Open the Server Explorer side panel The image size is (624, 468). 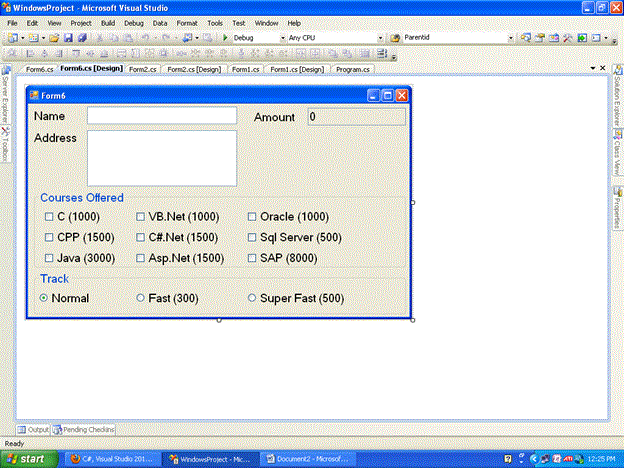click(5, 95)
